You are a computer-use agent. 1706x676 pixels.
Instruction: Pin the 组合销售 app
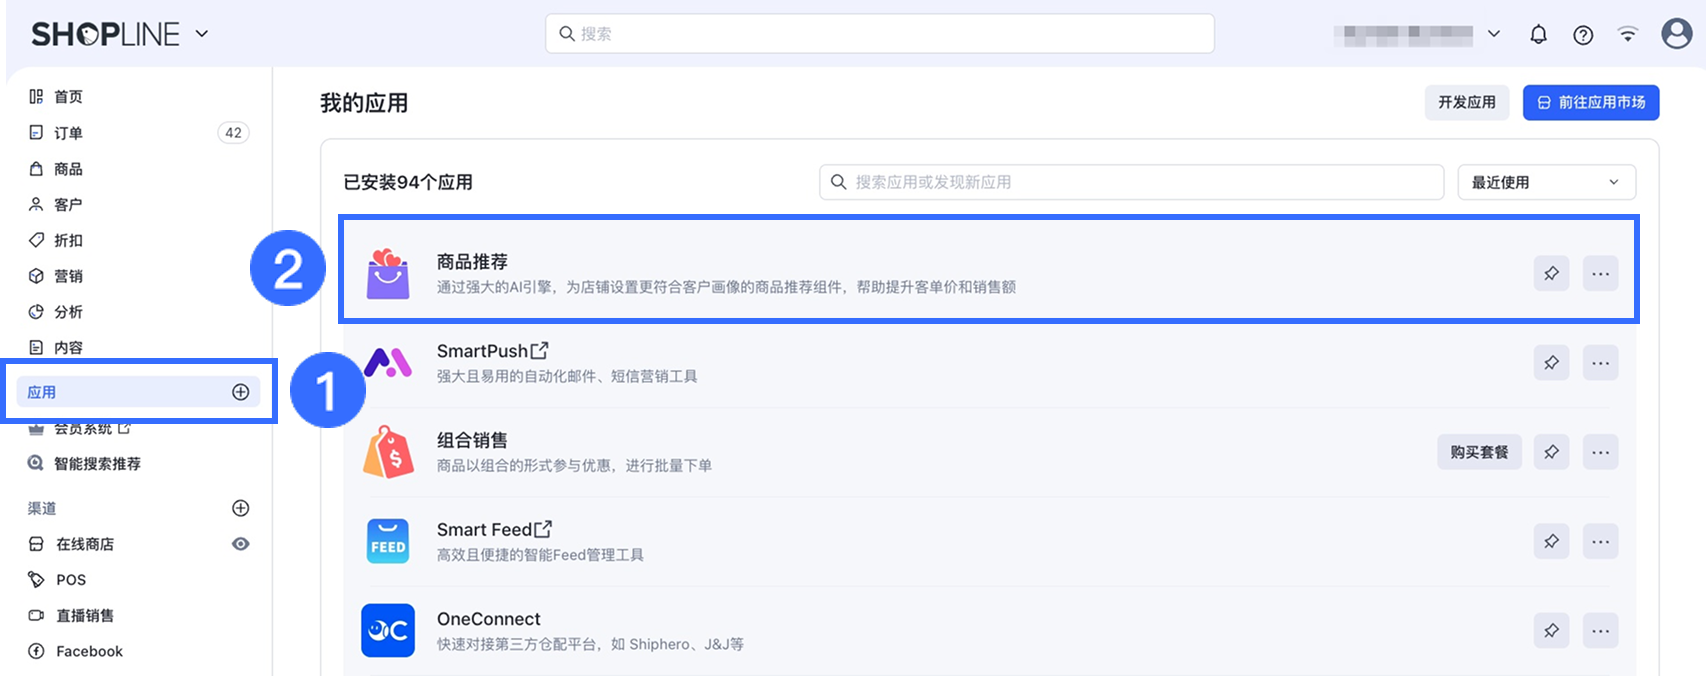(1551, 452)
